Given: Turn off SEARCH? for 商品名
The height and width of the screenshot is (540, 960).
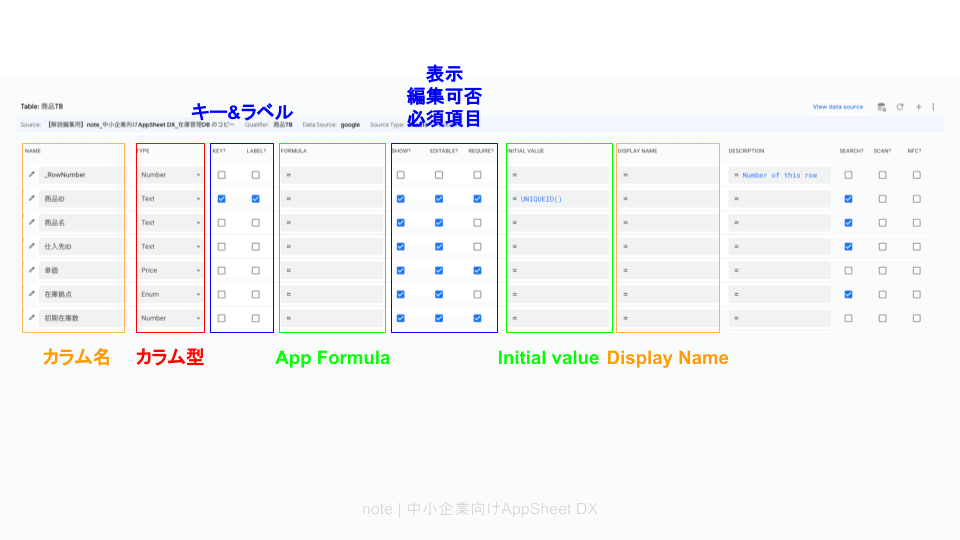Looking at the screenshot, I should (x=848, y=223).
